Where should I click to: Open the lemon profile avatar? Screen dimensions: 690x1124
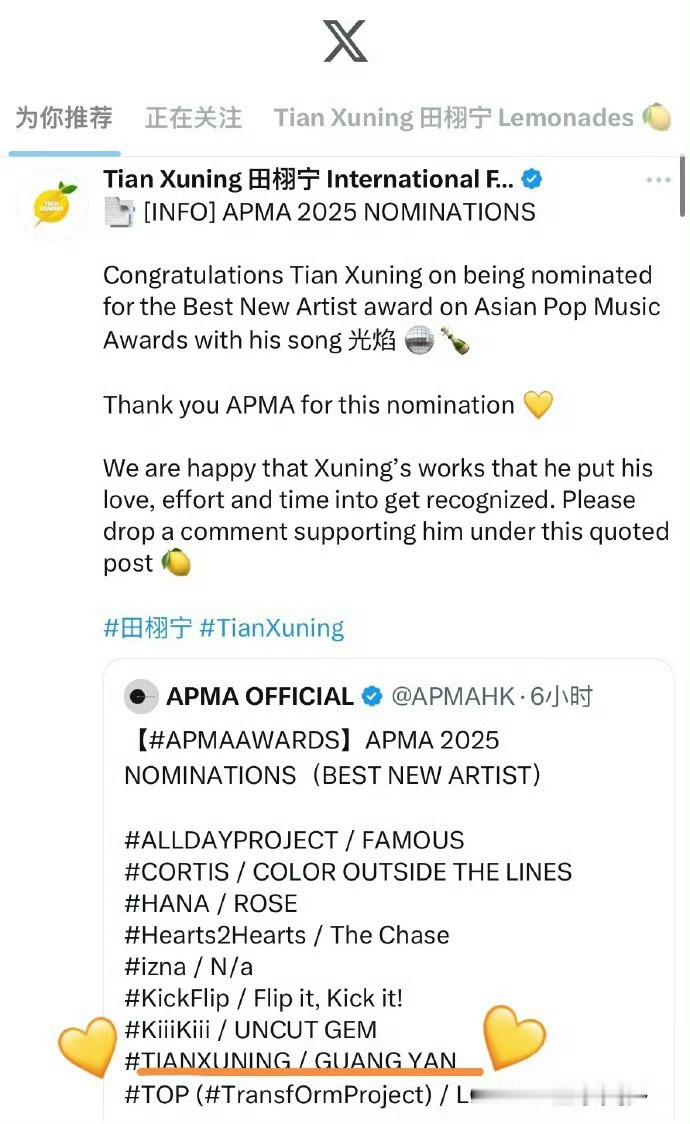click(51, 204)
